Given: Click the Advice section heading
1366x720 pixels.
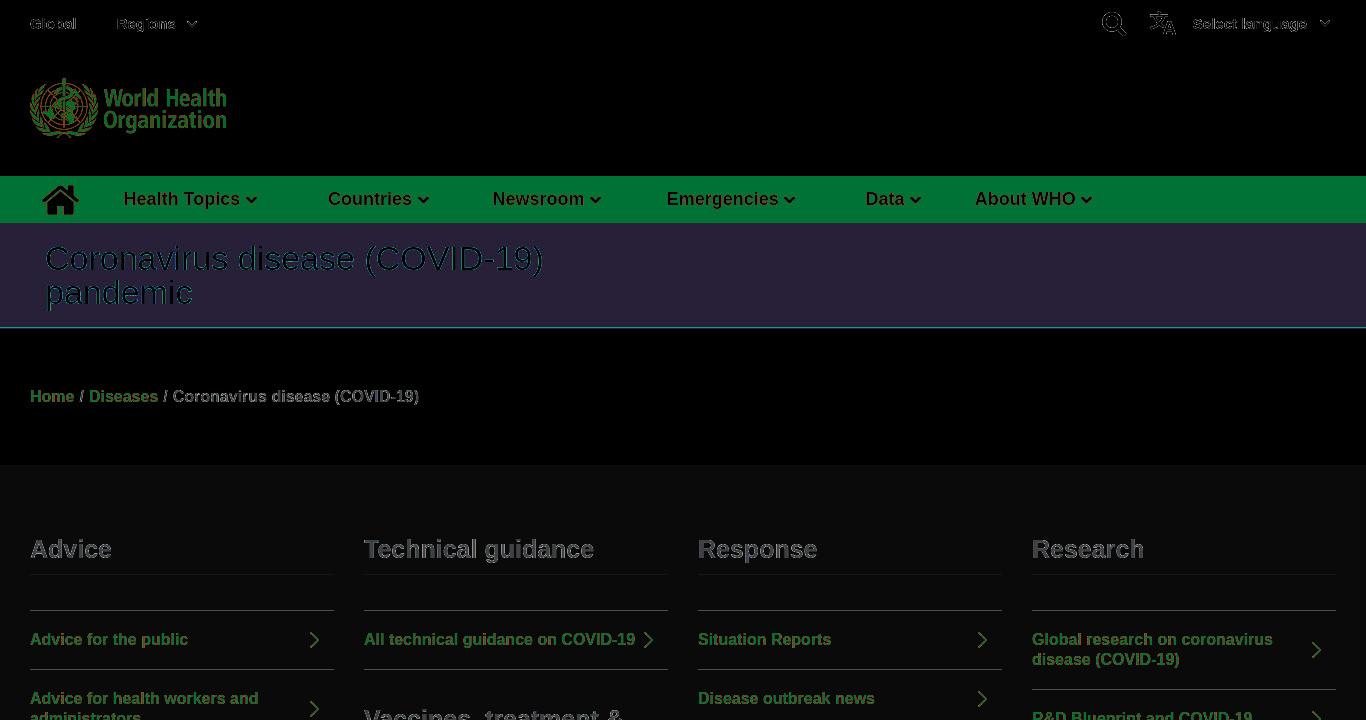Looking at the screenshot, I should tap(71, 549).
